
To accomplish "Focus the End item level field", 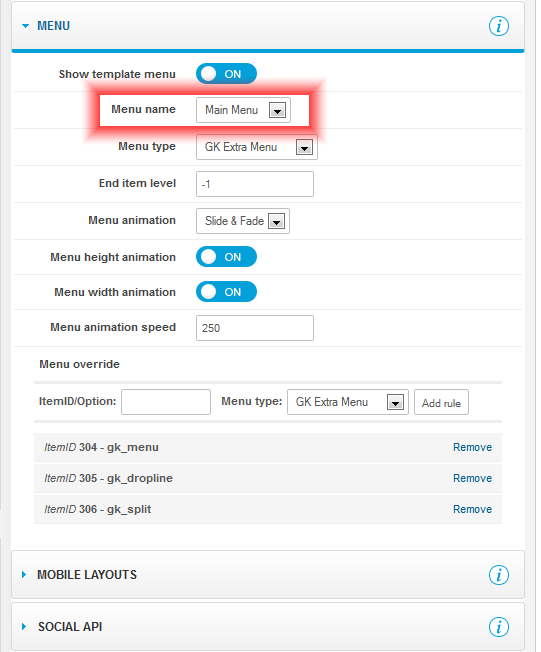I will coord(255,184).
